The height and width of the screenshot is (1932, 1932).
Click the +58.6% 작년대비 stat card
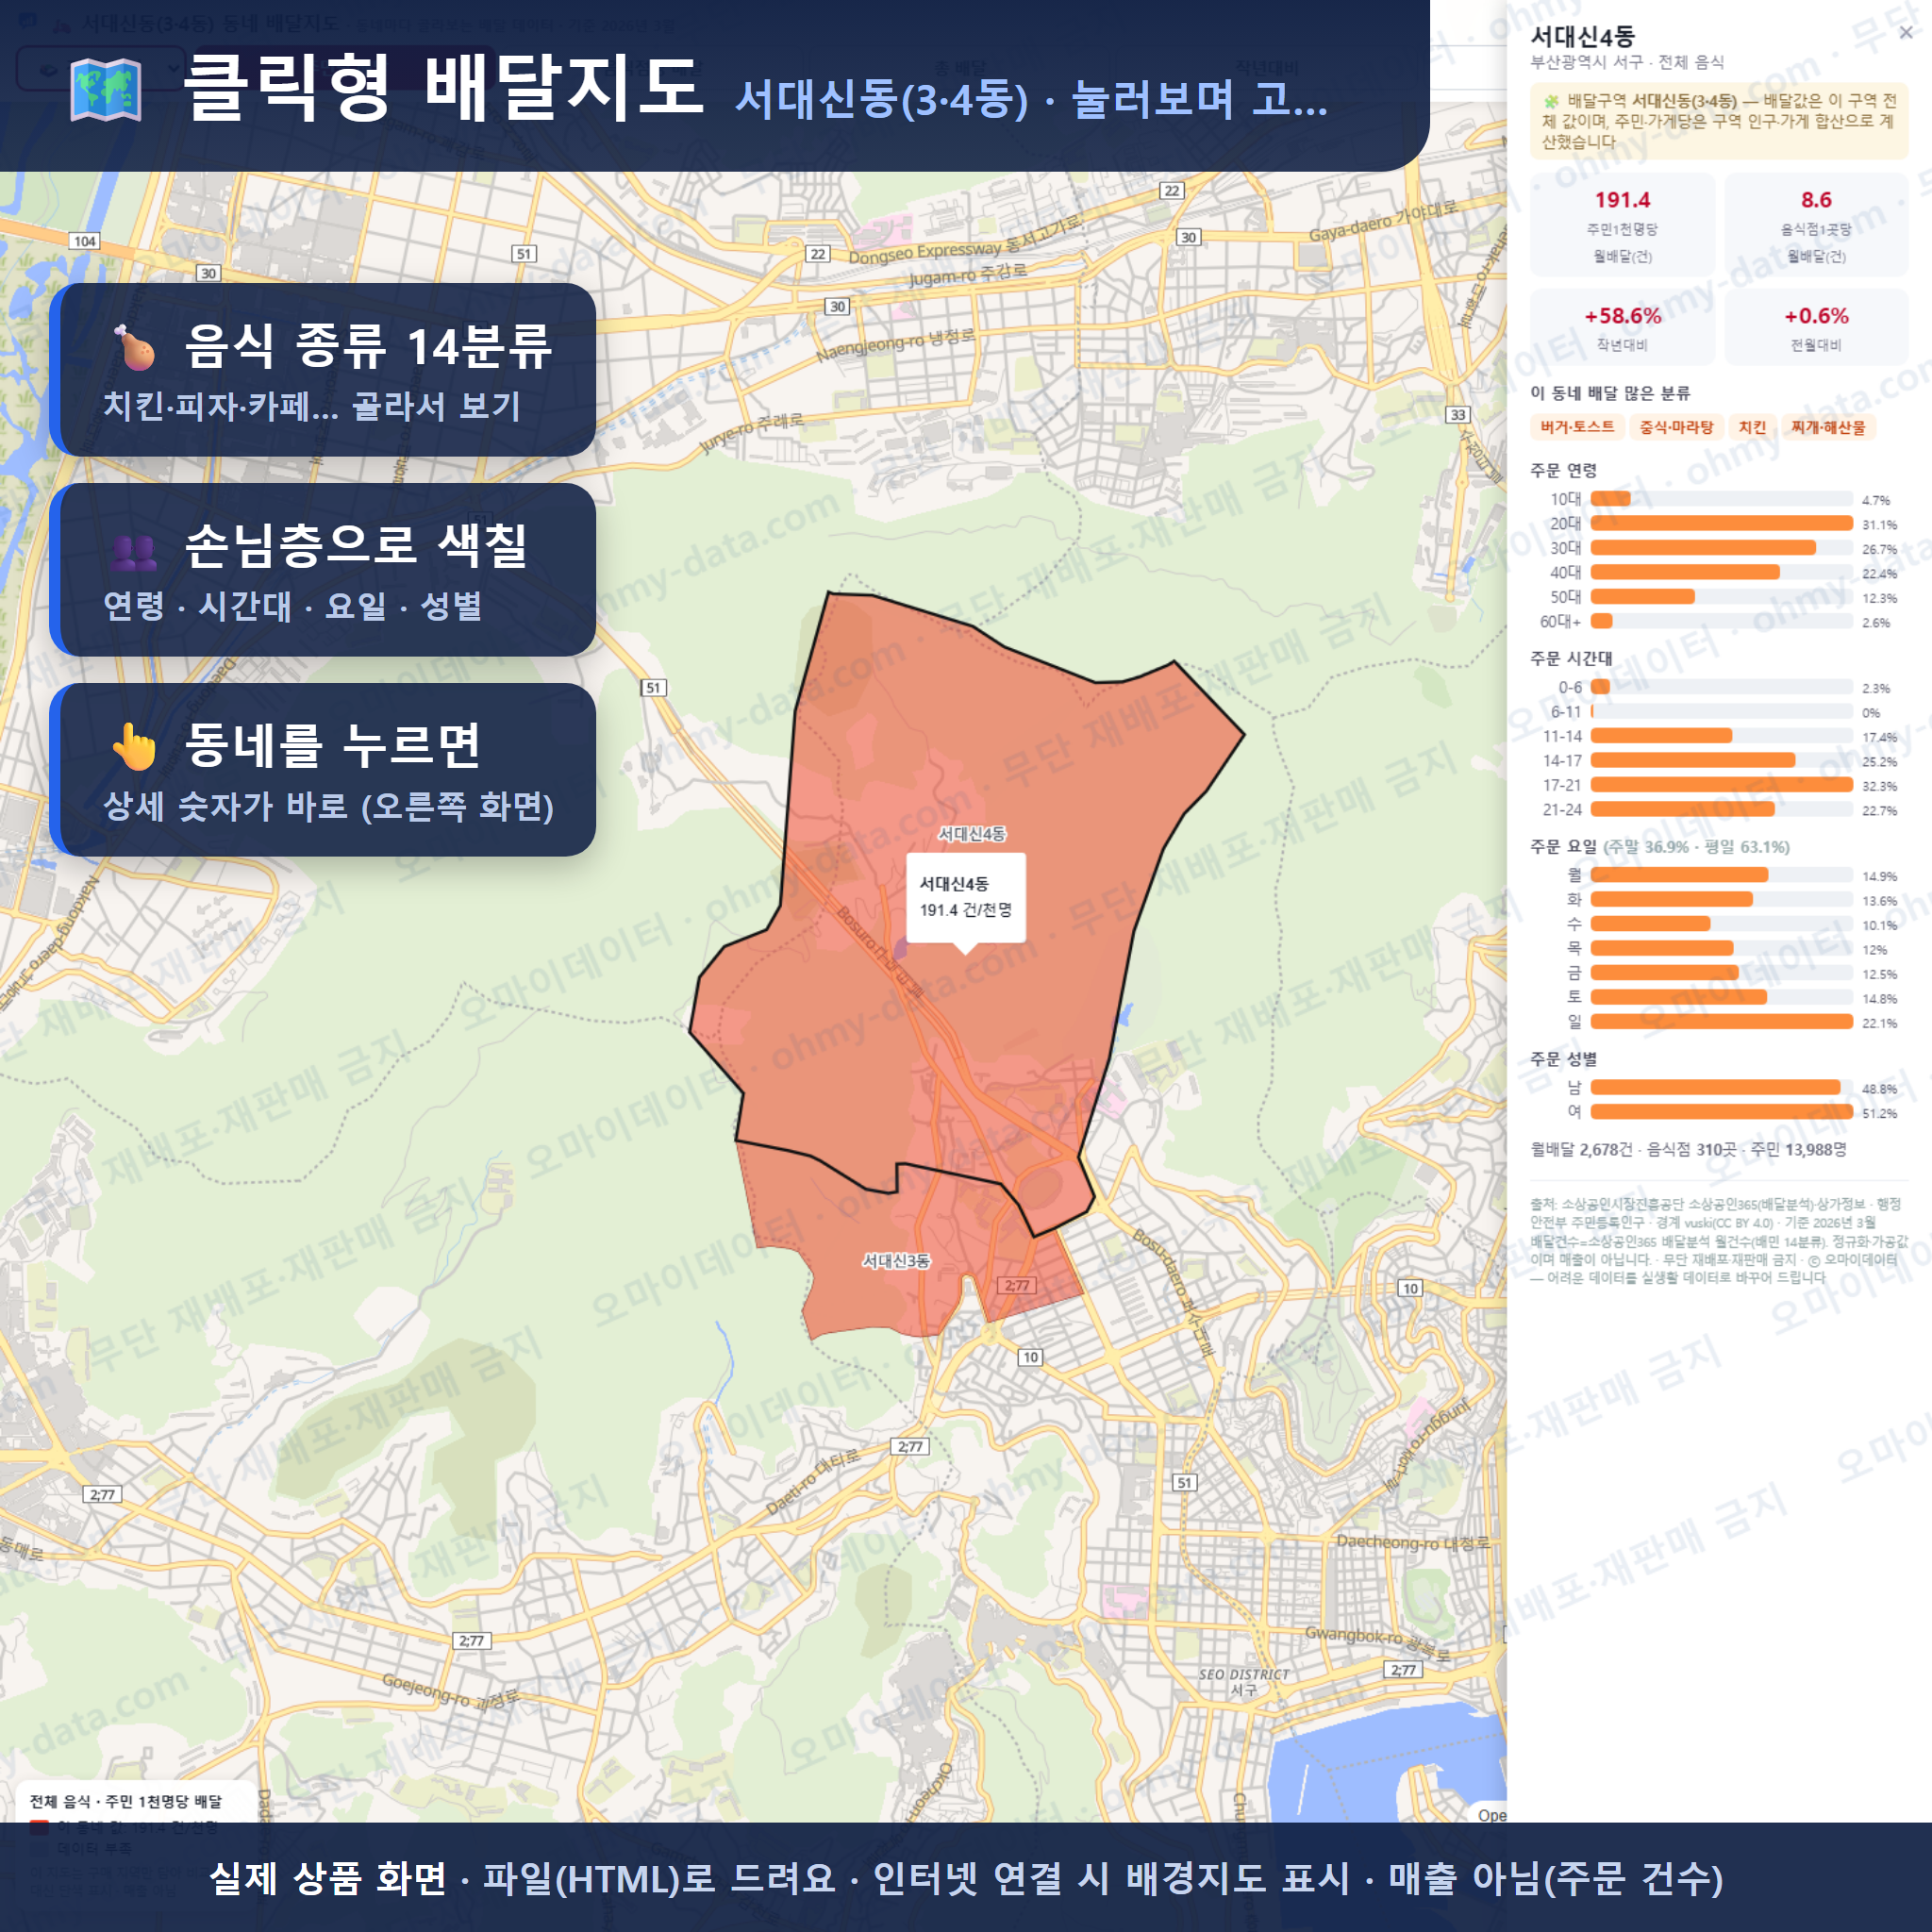pyautogui.click(x=1622, y=328)
